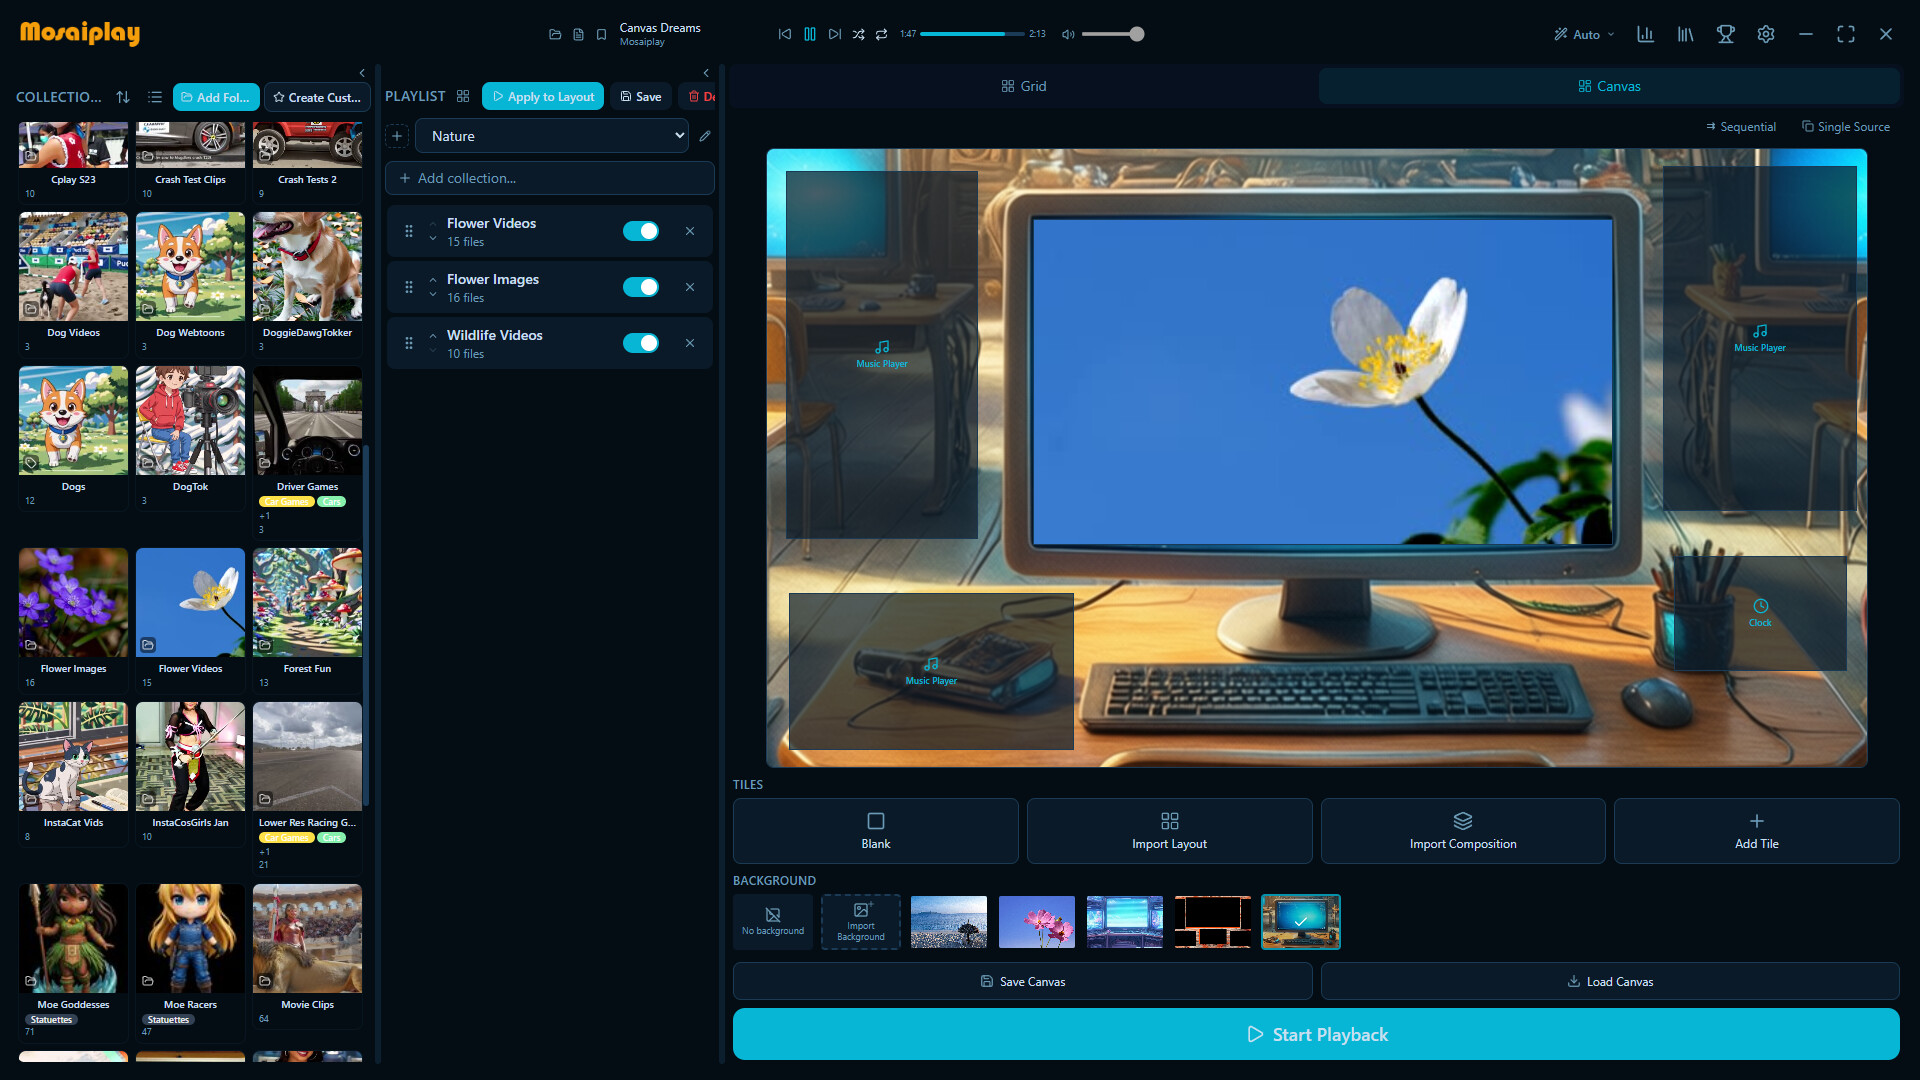The image size is (1920, 1080).
Task: Enable Single Source mode
Action: coord(1846,127)
